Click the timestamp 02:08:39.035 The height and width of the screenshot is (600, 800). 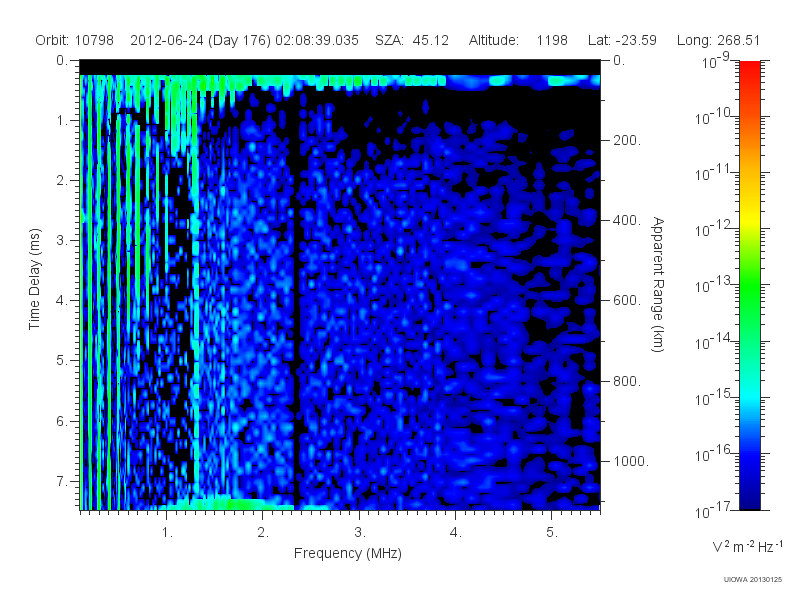click(317, 40)
